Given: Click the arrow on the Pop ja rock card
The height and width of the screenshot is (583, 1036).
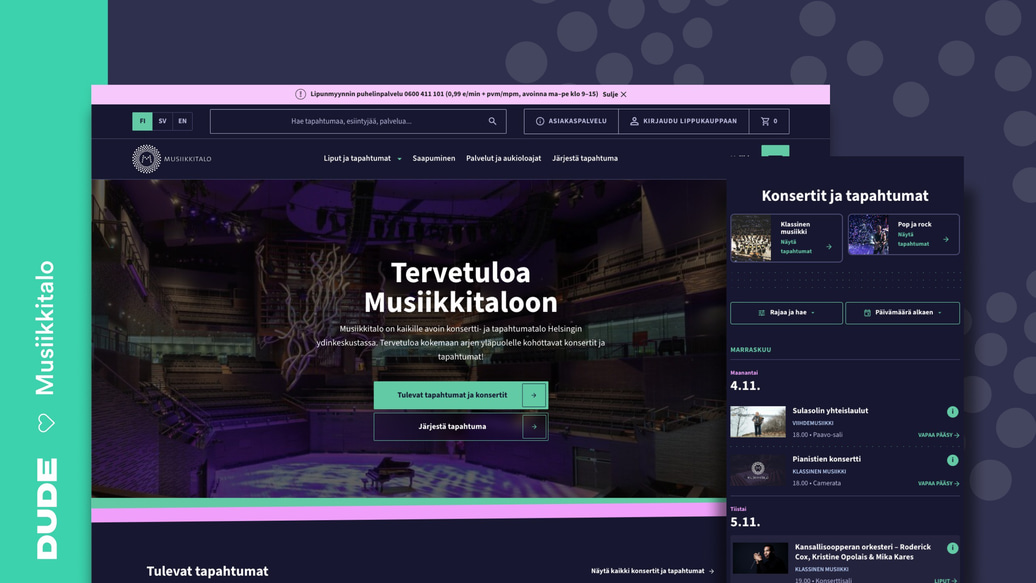Looking at the screenshot, I should pos(945,239).
